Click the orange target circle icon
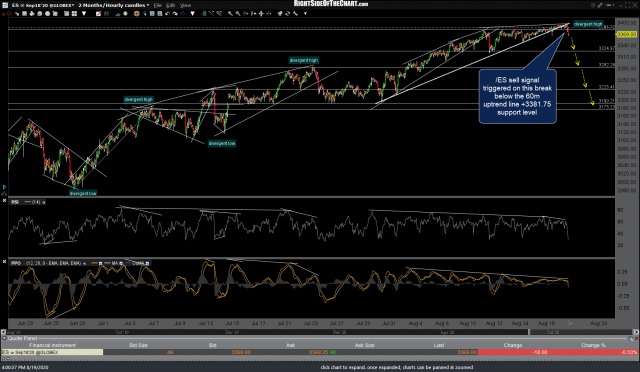The image size is (640, 372). pyautogui.click(x=137, y=14)
